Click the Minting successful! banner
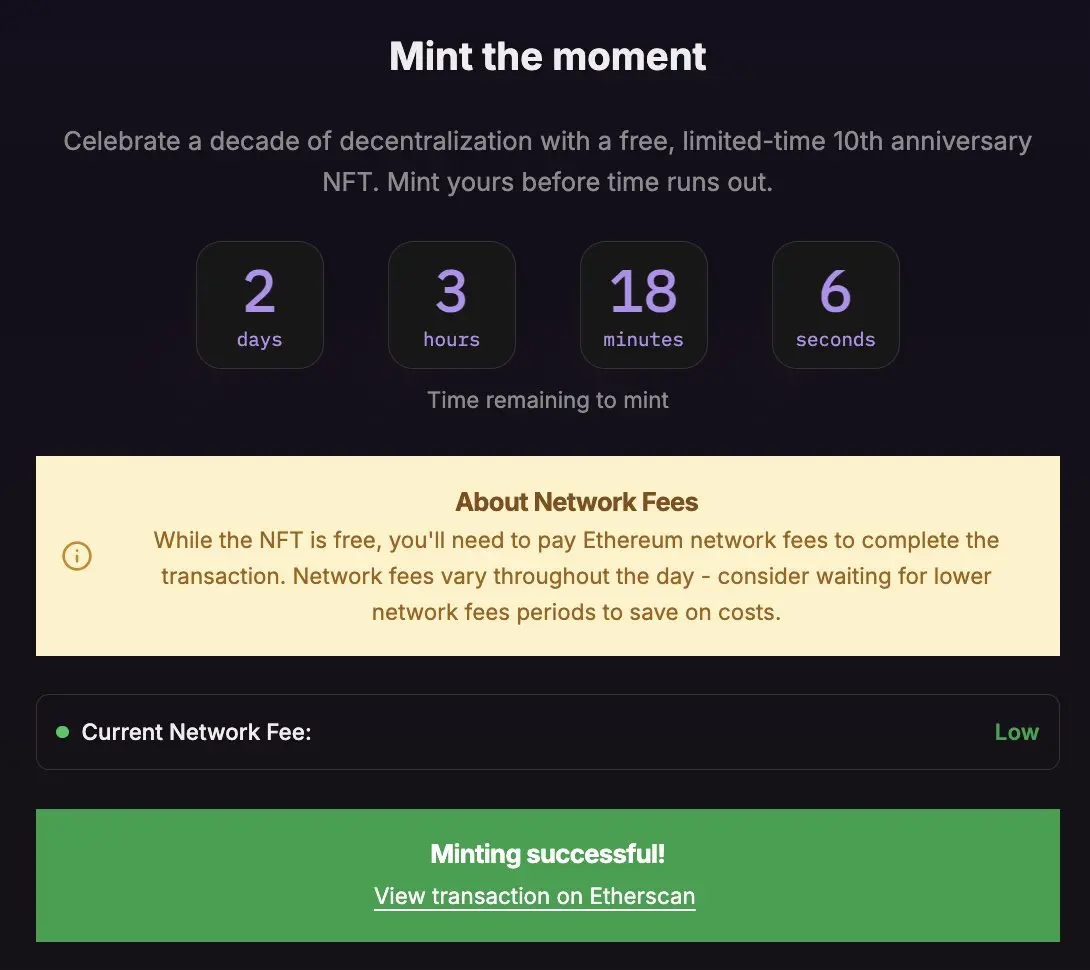This screenshot has height=970, width=1090. [548, 875]
